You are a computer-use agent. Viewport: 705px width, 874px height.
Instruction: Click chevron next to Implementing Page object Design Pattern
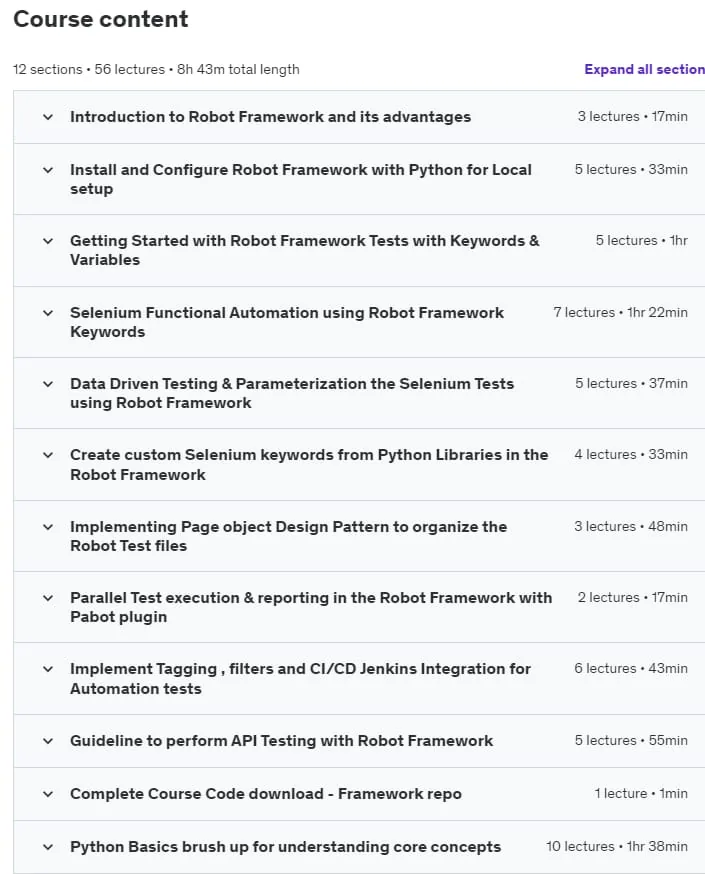[x=48, y=527]
